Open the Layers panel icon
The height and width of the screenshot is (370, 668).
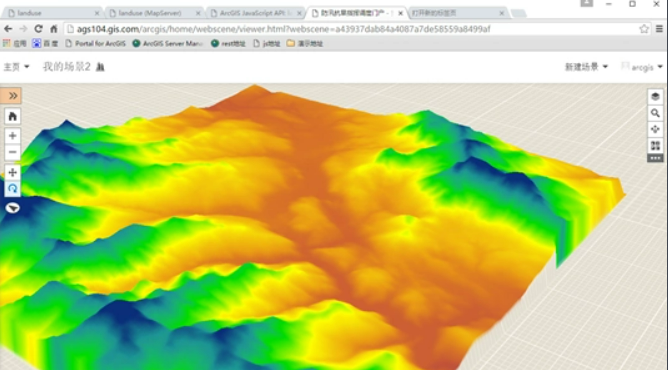point(655,97)
